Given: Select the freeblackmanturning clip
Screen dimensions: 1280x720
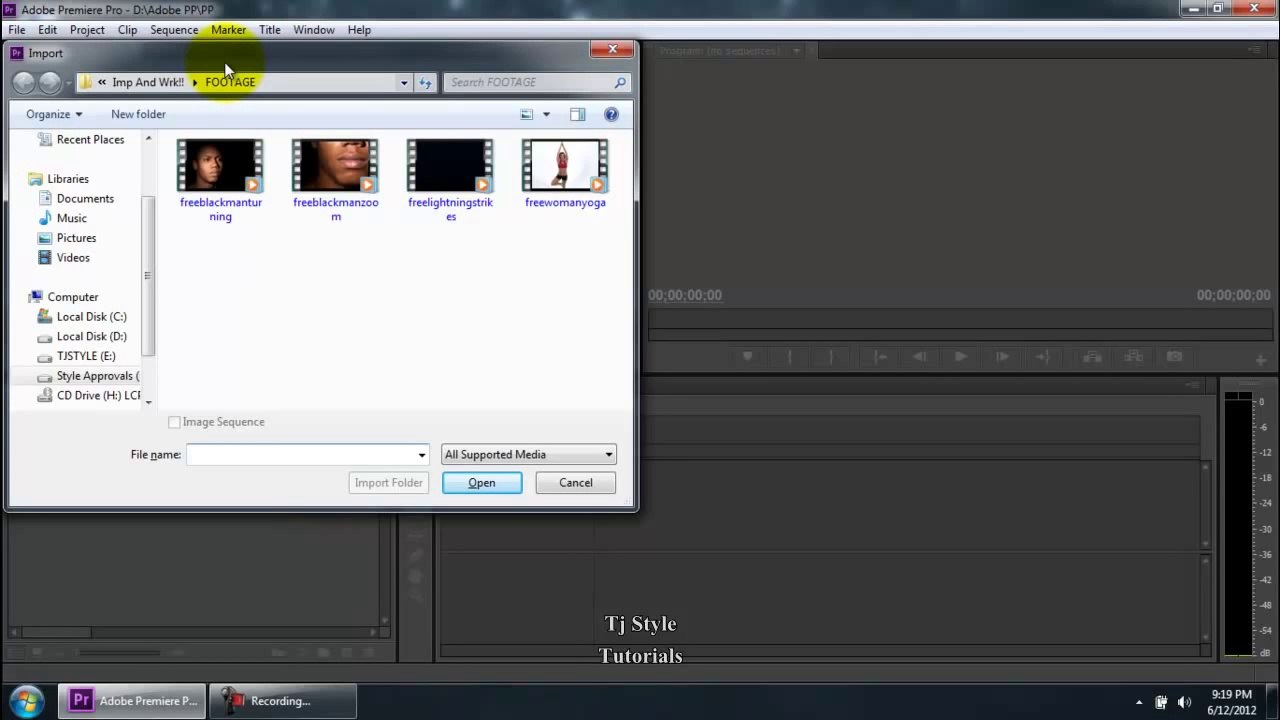Looking at the screenshot, I should (x=220, y=181).
